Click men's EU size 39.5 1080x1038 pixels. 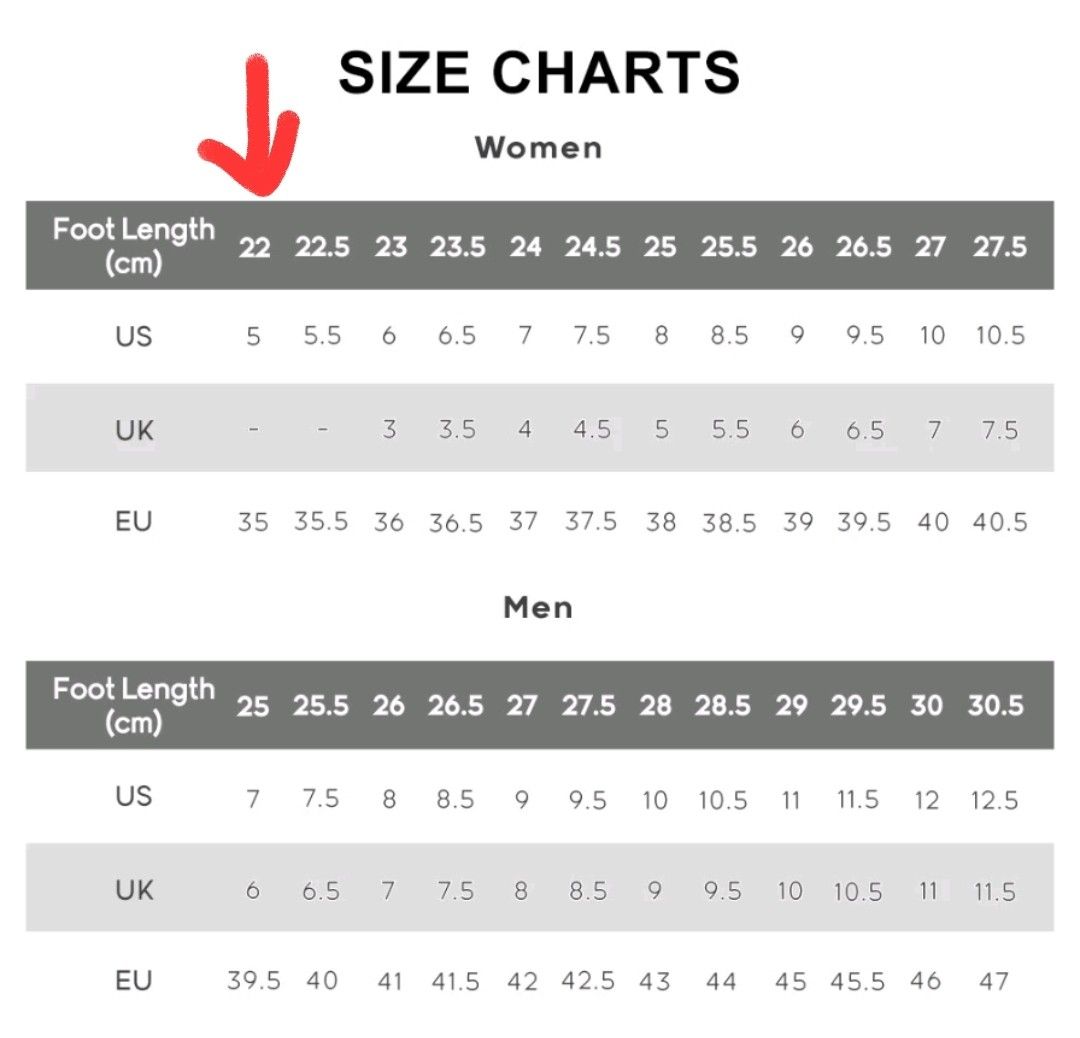coord(253,981)
